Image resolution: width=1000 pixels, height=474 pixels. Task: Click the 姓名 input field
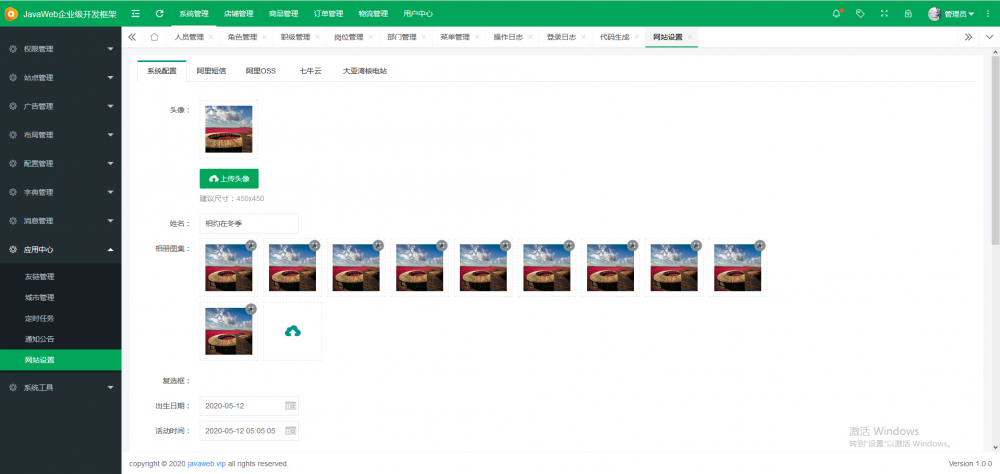pyautogui.click(x=249, y=223)
